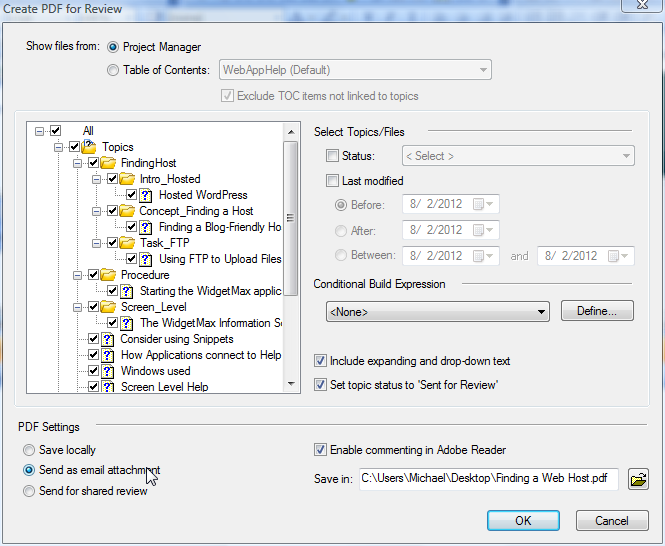665x546 pixels.
Task: Collapse the Screen_Level folder node
Action: tap(77, 307)
